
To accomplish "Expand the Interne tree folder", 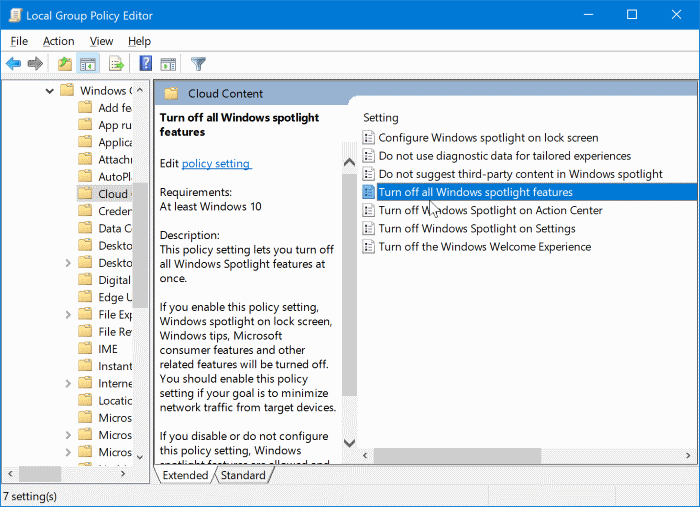I will (68, 383).
